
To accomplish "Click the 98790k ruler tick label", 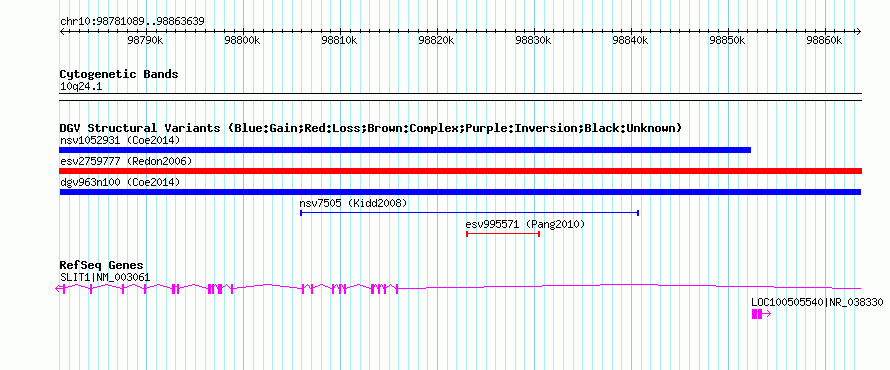I will pyautogui.click(x=146, y=41).
